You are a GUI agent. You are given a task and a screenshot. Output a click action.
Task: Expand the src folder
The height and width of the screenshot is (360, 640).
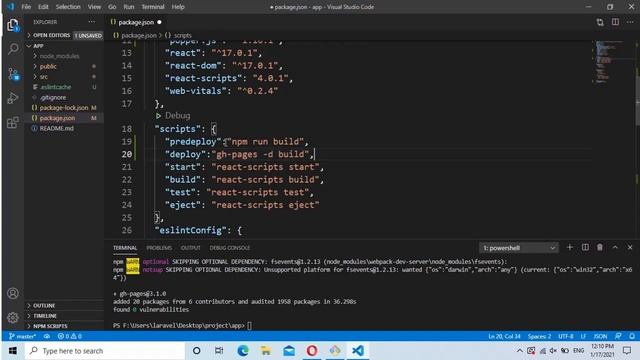point(64,77)
